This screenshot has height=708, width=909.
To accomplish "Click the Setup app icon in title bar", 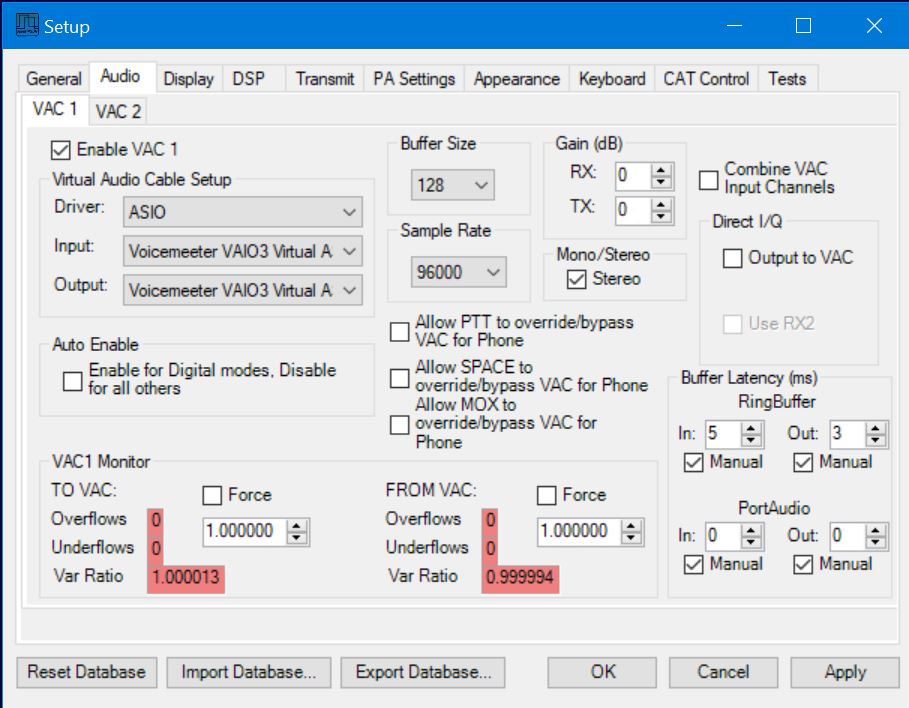I will (26, 26).
